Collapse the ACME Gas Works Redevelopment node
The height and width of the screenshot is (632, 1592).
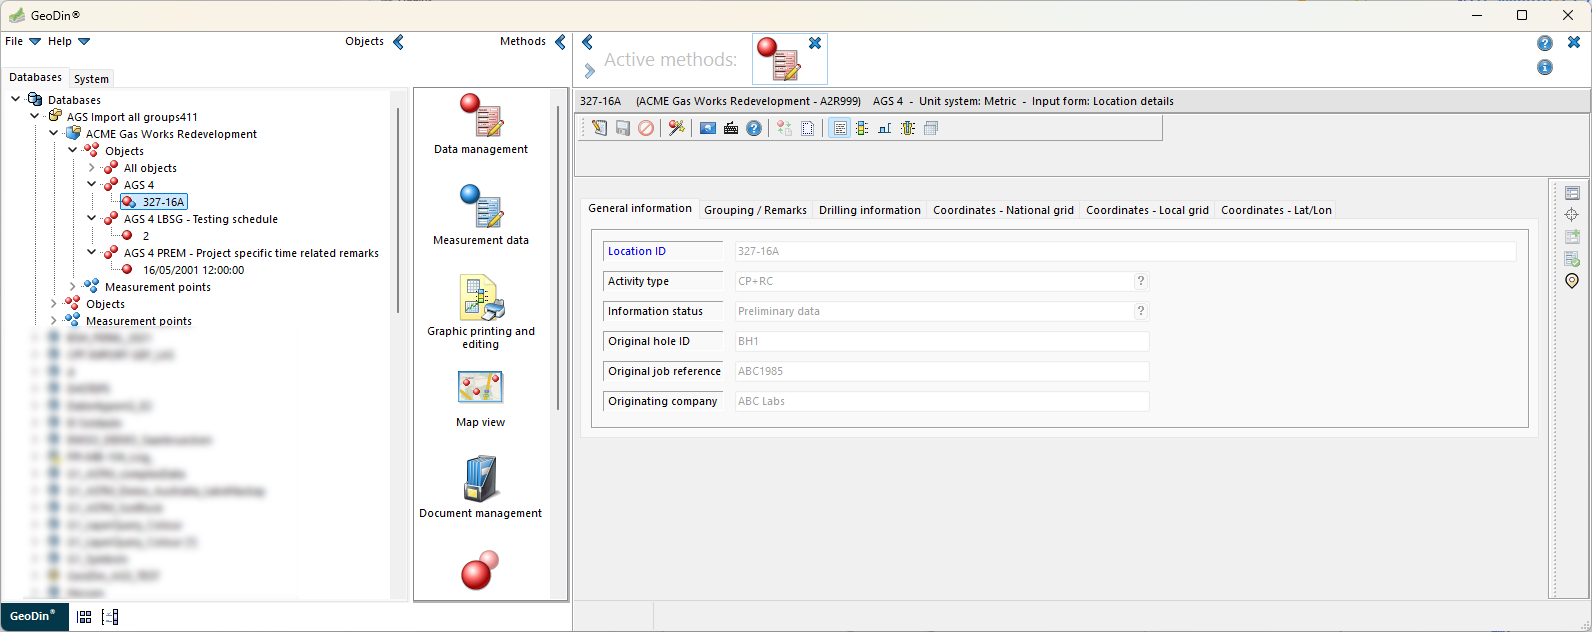point(54,133)
